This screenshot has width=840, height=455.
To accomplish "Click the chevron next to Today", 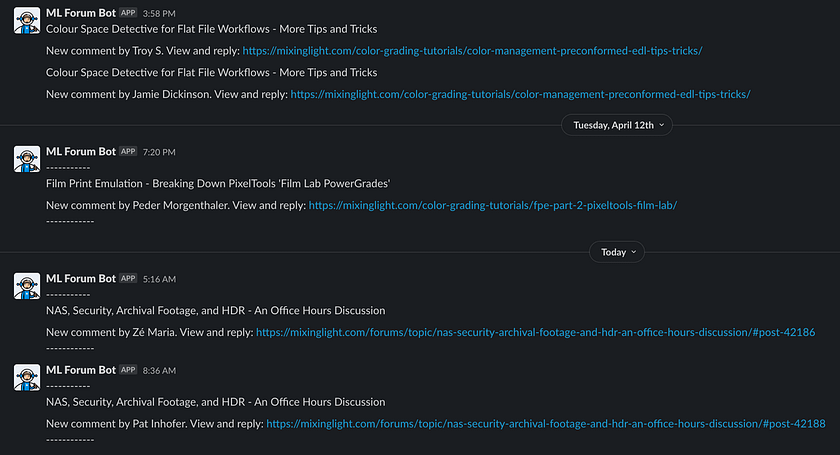I will [634, 252].
